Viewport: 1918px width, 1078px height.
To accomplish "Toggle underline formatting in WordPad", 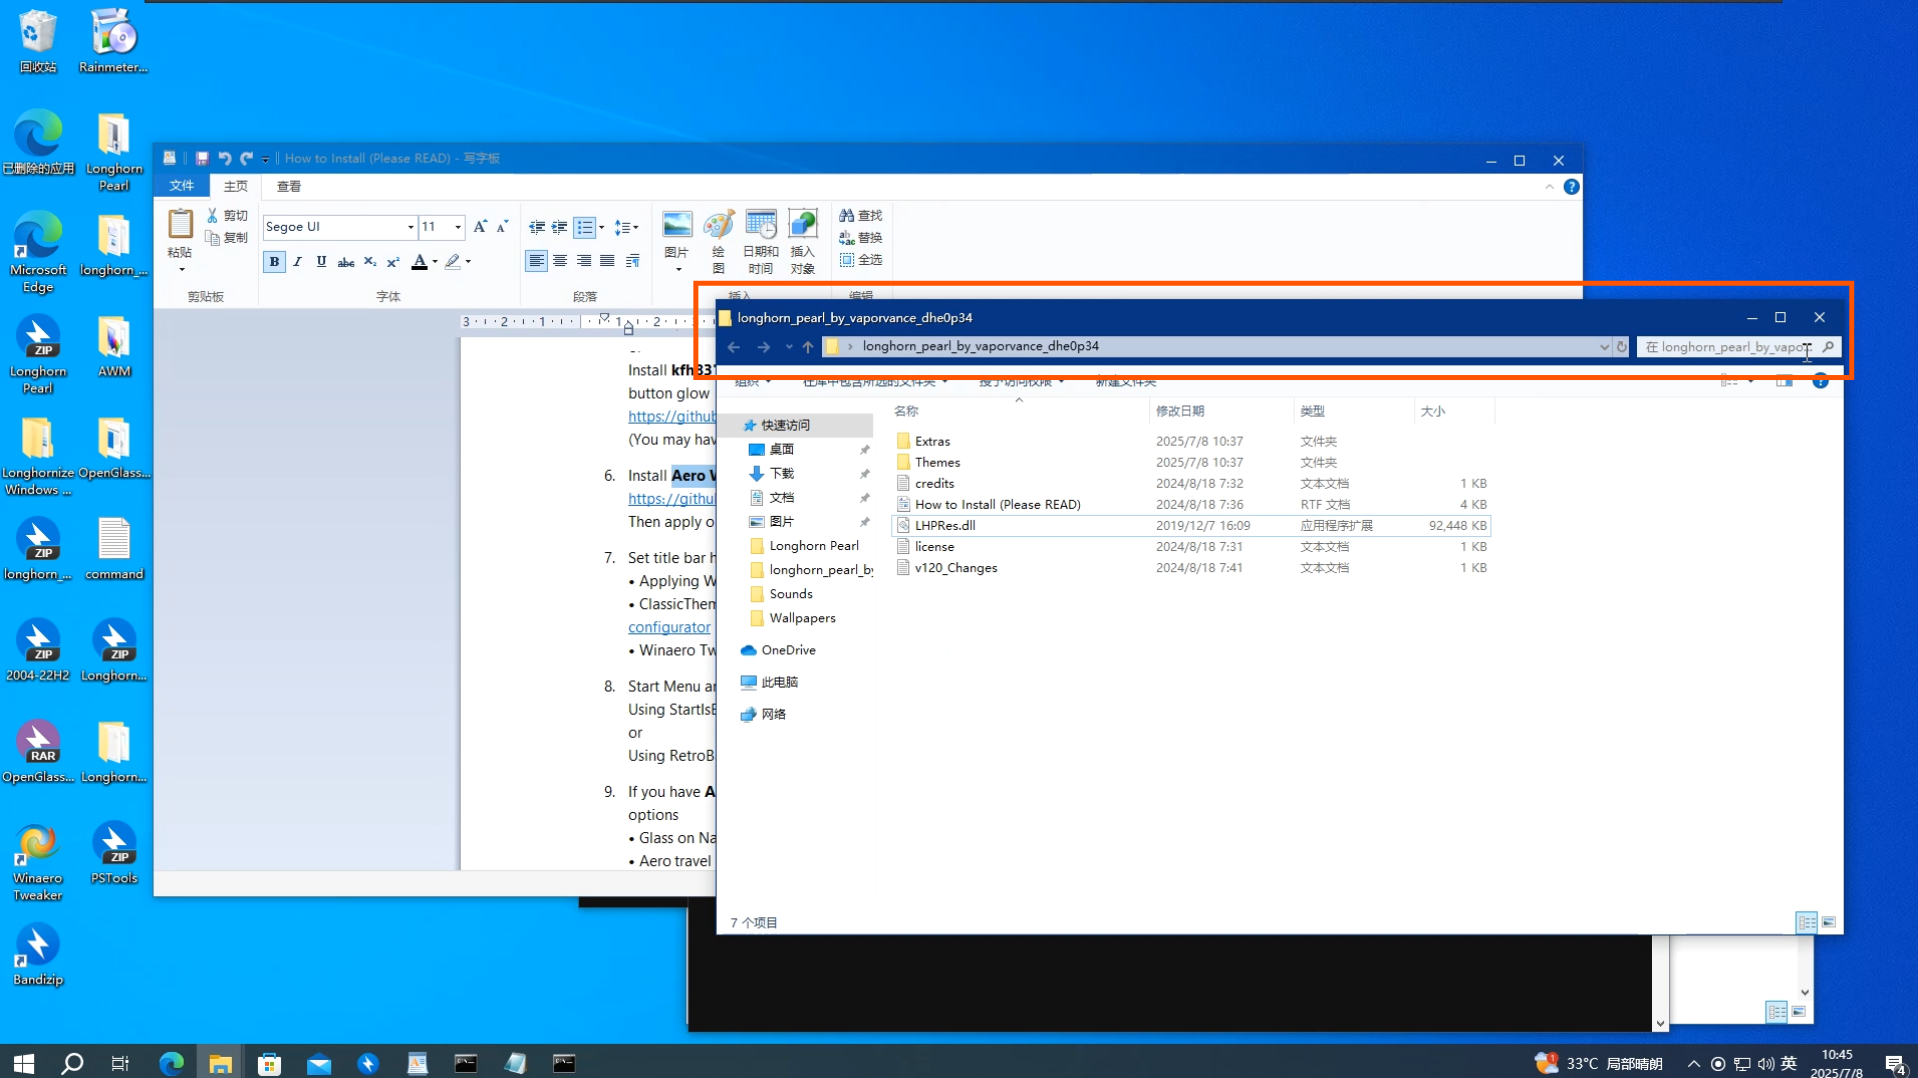I will (321, 262).
